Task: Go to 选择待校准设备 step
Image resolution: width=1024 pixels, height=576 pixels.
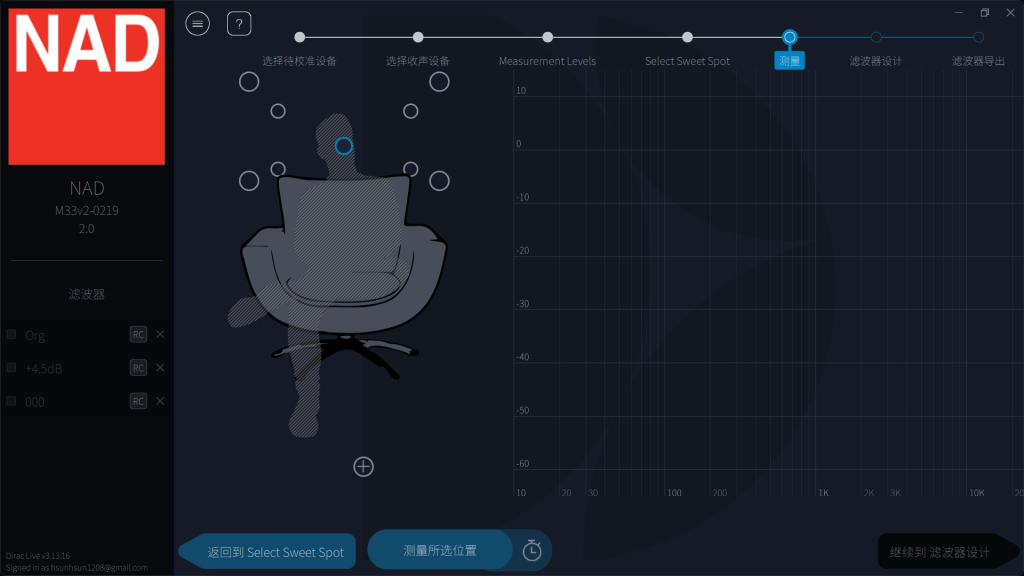Action: (x=299, y=61)
